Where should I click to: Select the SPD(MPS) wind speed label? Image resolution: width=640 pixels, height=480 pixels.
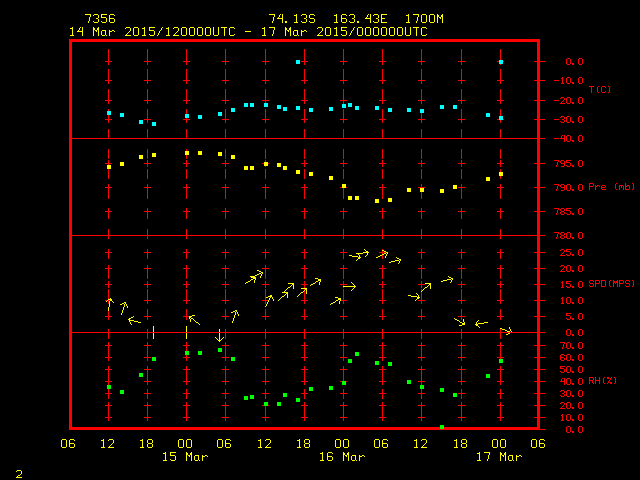pos(611,284)
